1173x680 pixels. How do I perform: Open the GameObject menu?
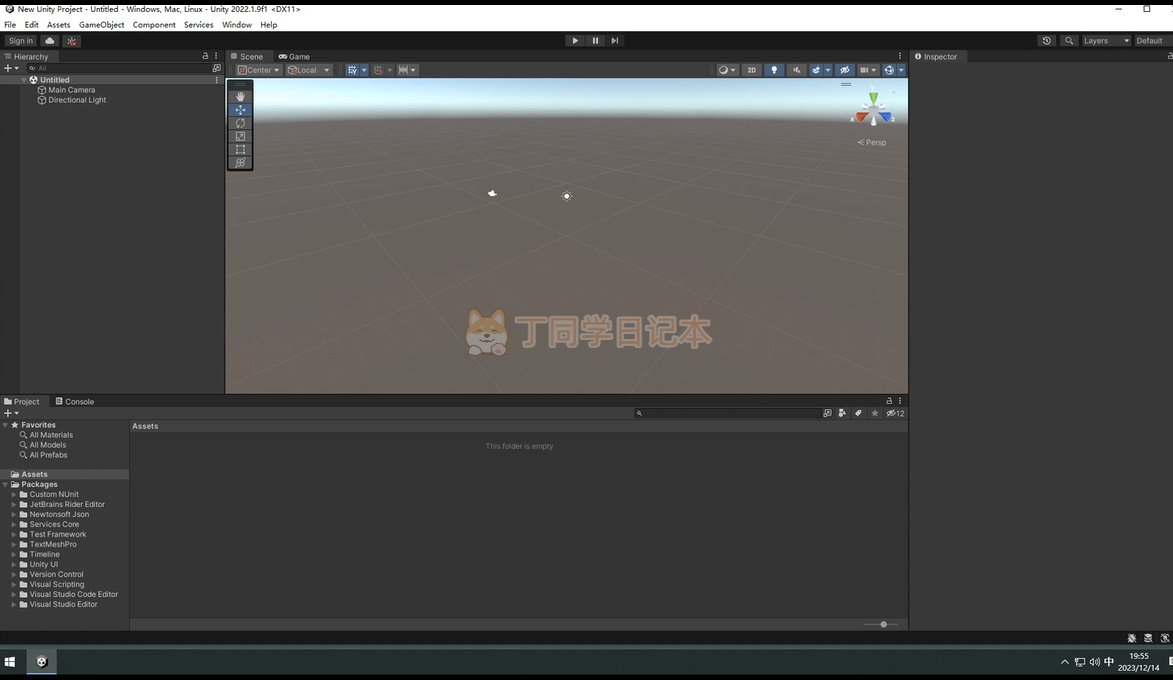tap(101, 25)
